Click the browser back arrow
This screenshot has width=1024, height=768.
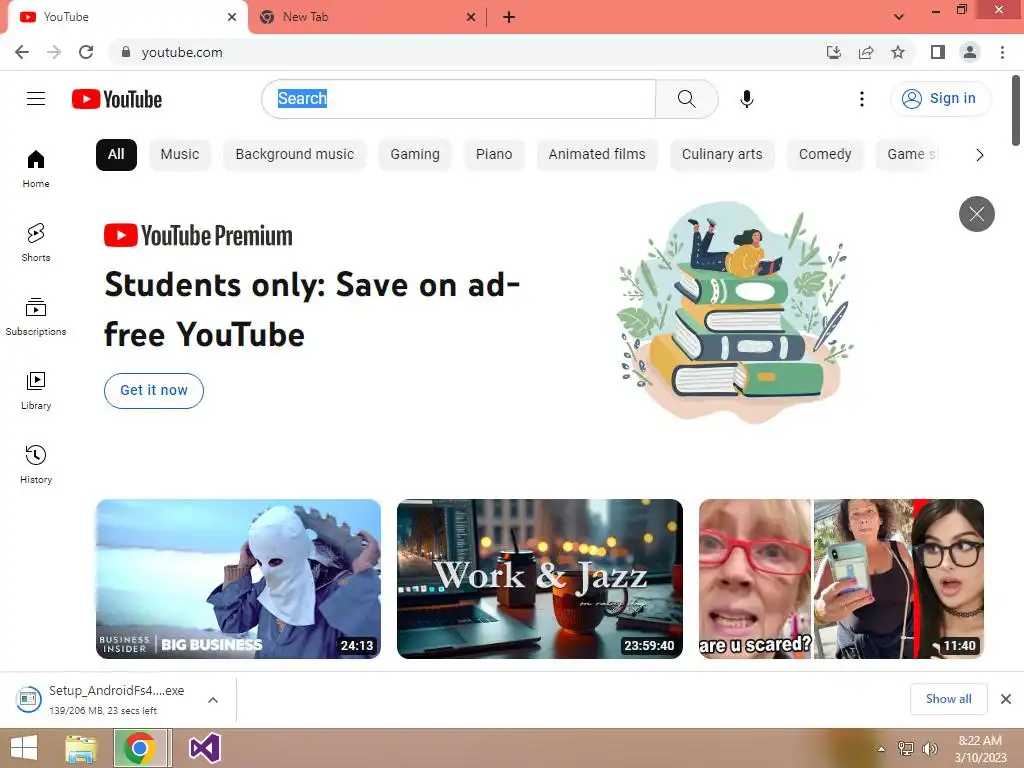pos(22,52)
